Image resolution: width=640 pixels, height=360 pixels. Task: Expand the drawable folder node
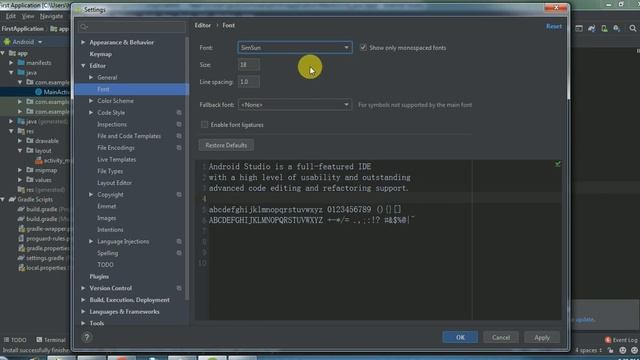(20, 141)
